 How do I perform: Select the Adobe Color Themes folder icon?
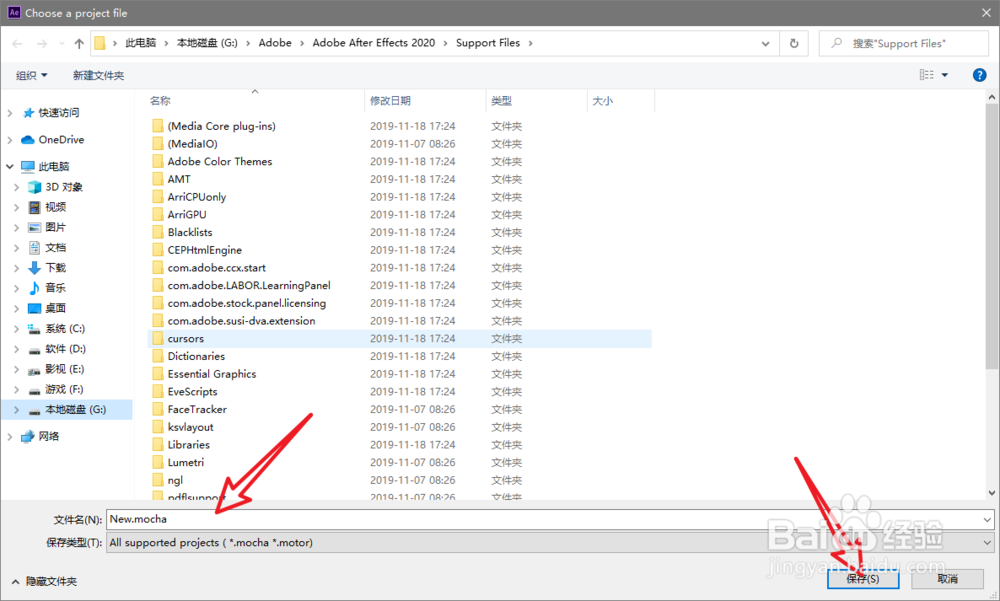tap(158, 161)
